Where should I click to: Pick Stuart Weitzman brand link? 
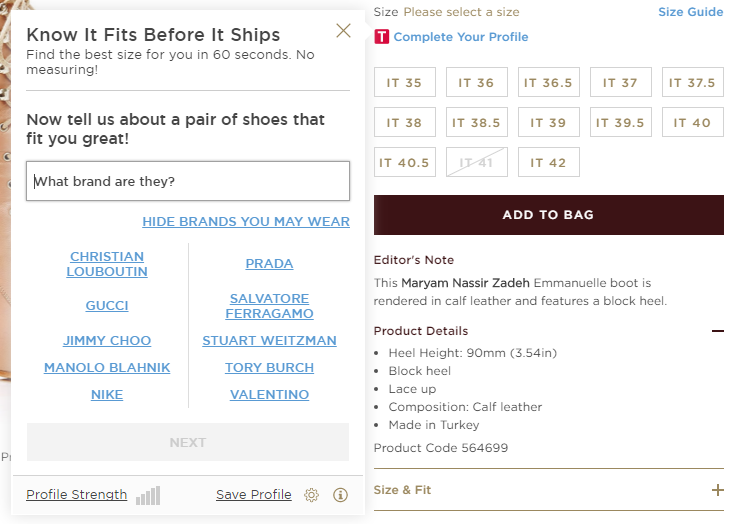[x=269, y=341]
